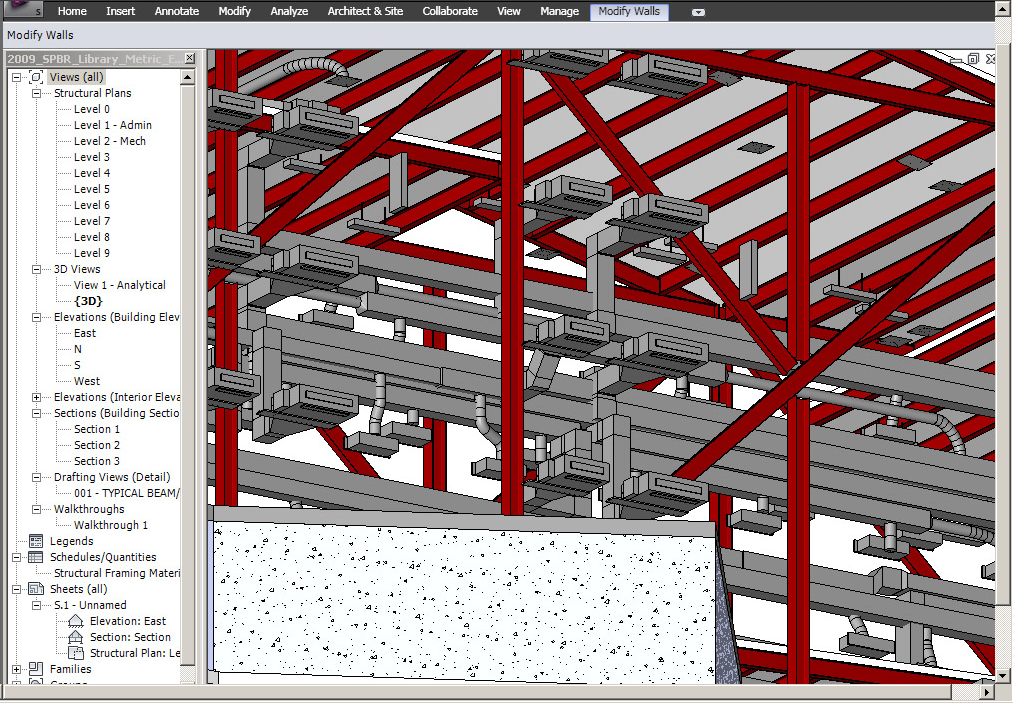Screen dimensions: 1013x703
Task: Click the Sheets (all) icon
Action: (36, 589)
